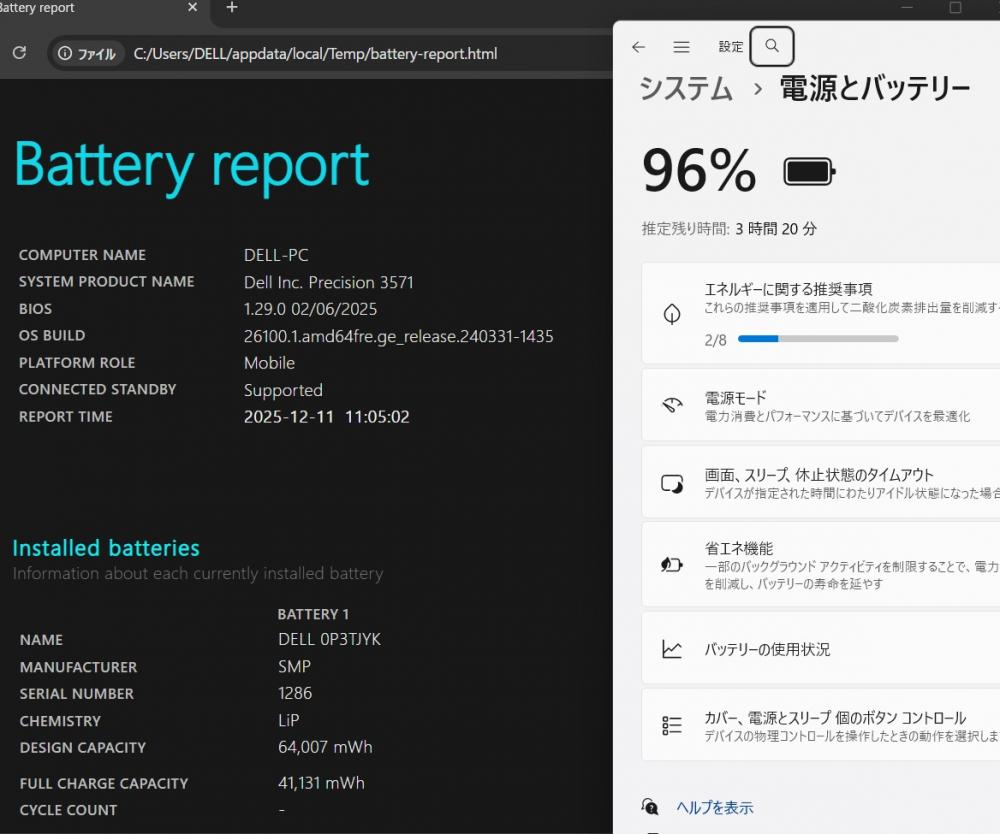This screenshot has height=834, width=1000.
Task: Open バッテリーの使用状況
Action: tap(821, 648)
